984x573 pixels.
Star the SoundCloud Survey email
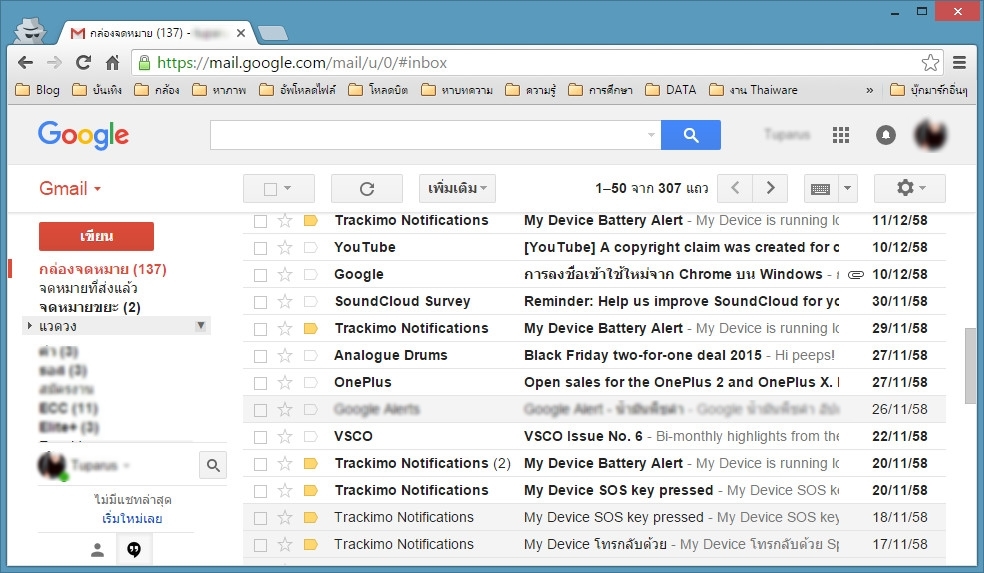click(x=285, y=301)
